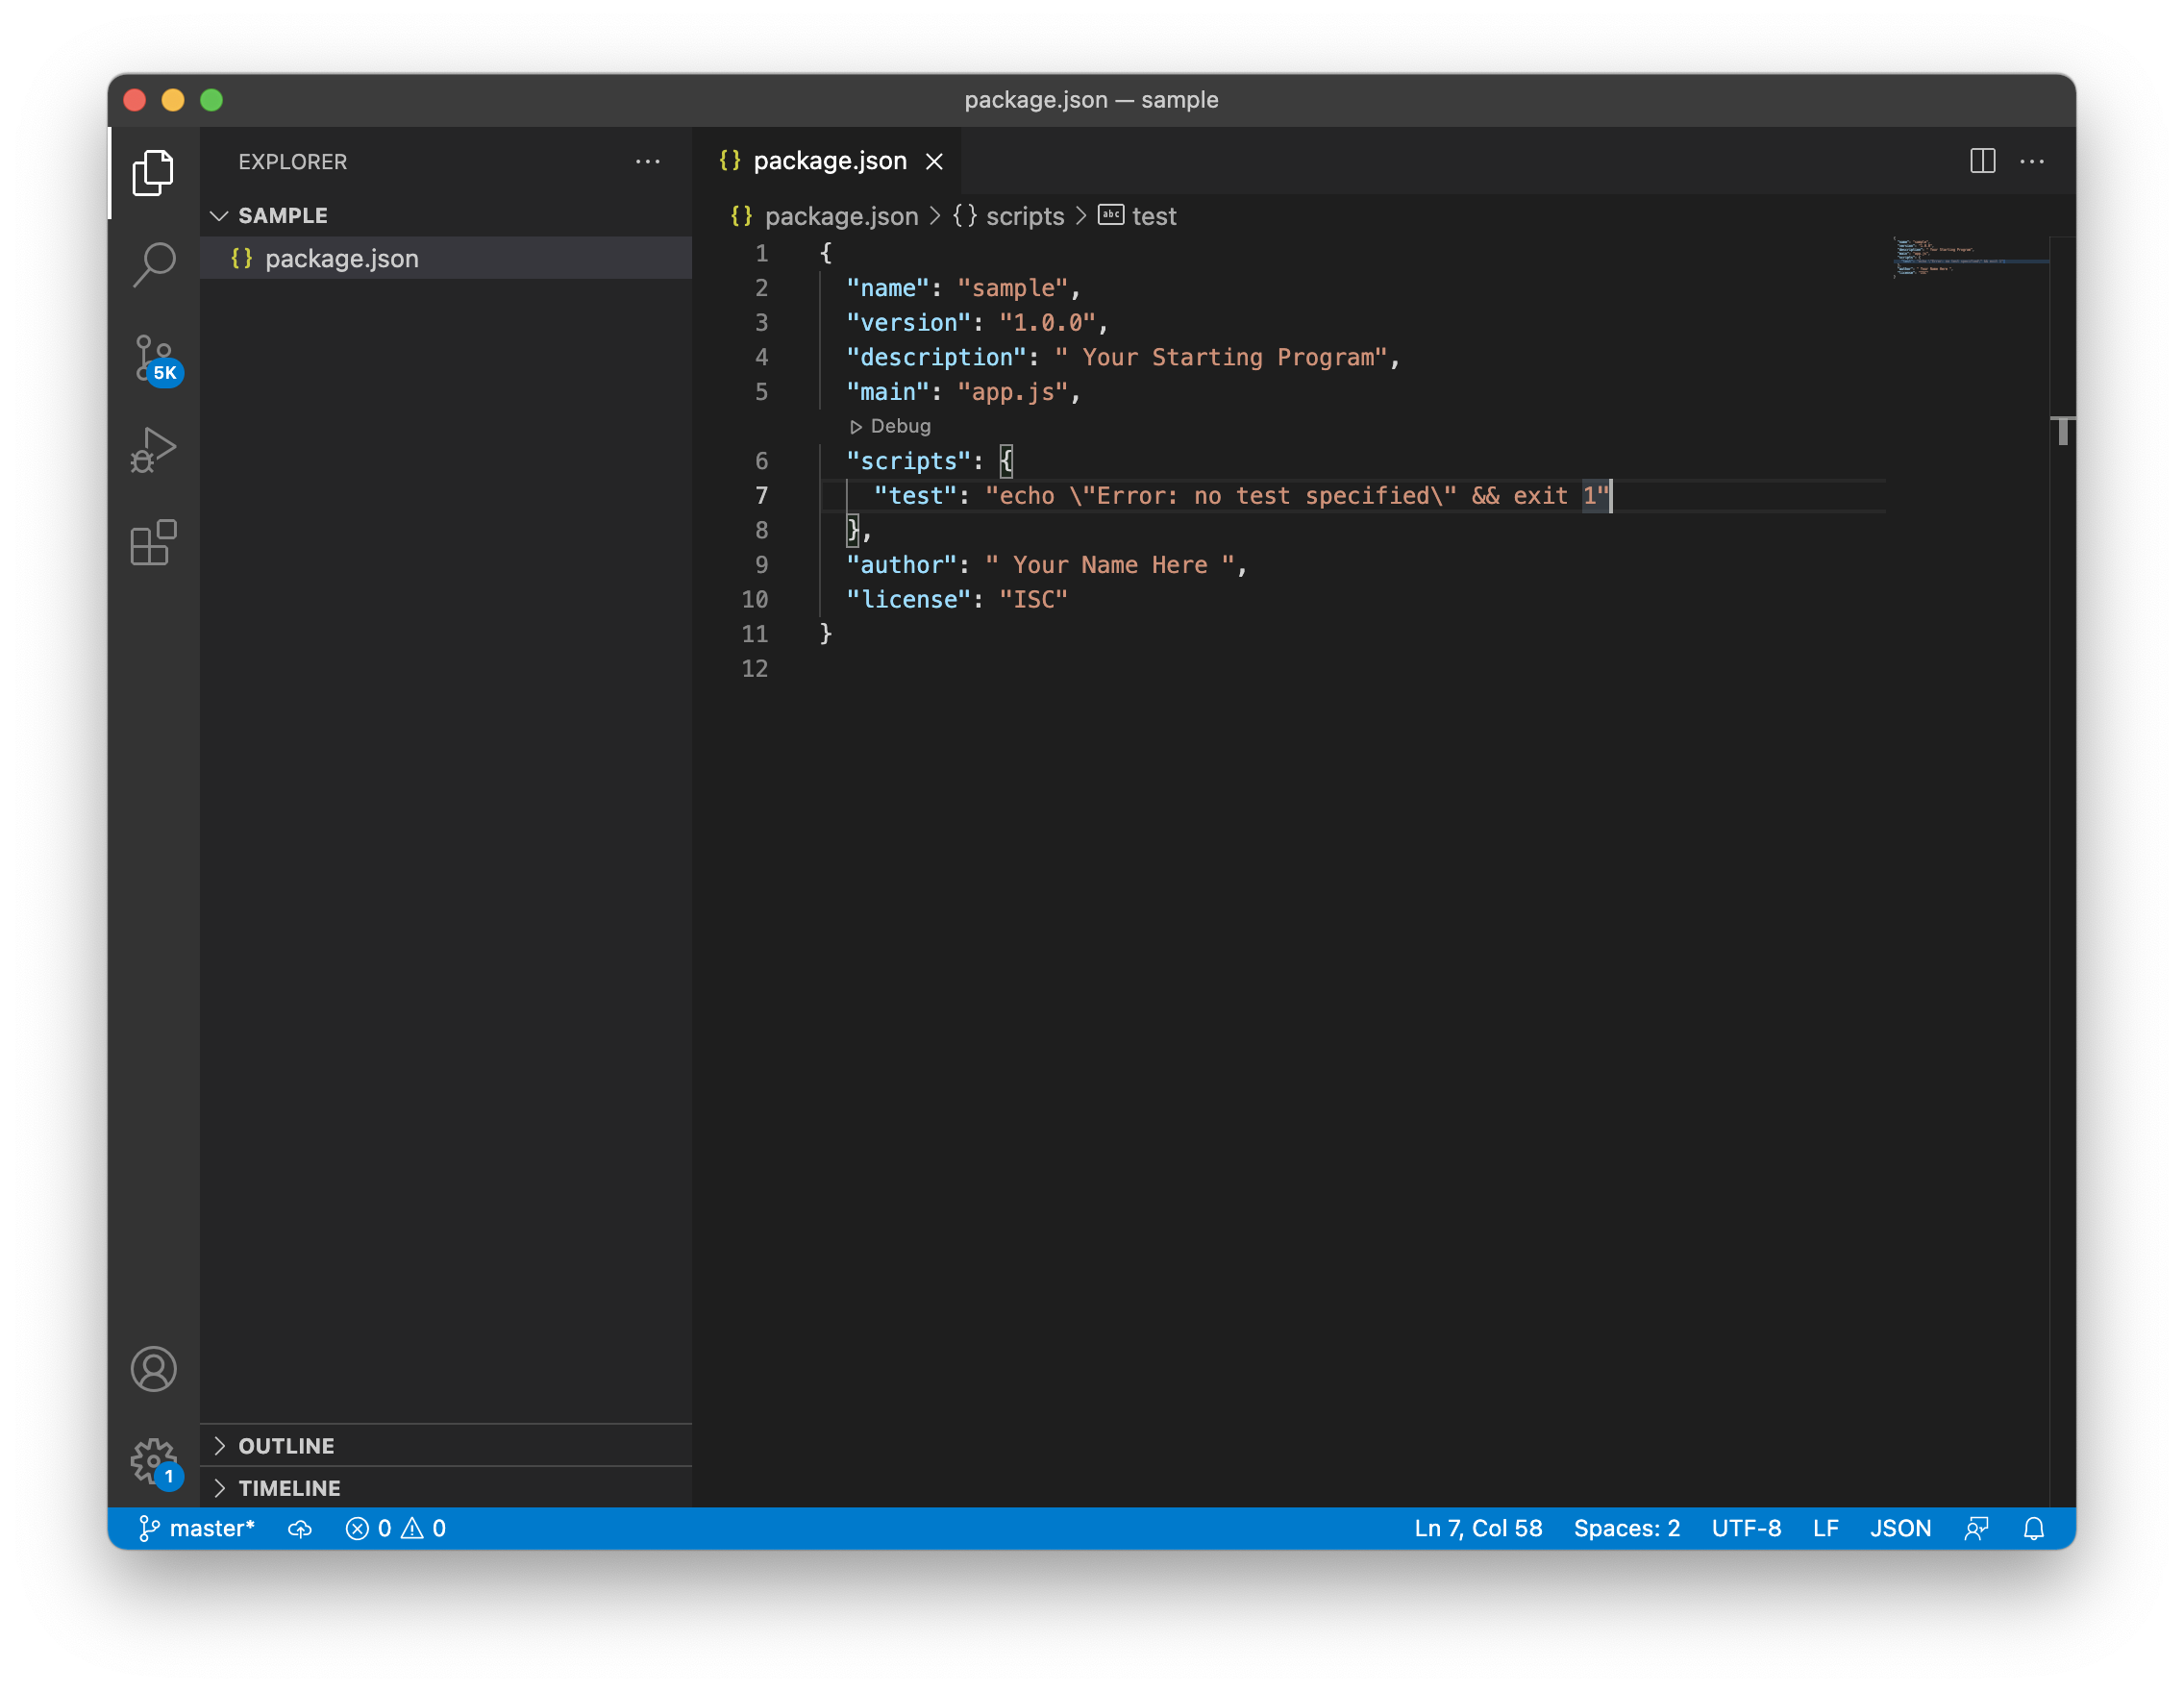The image size is (2184, 1692).
Task: Open the Manage gear menu
Action: click(x=153, y=1462)
